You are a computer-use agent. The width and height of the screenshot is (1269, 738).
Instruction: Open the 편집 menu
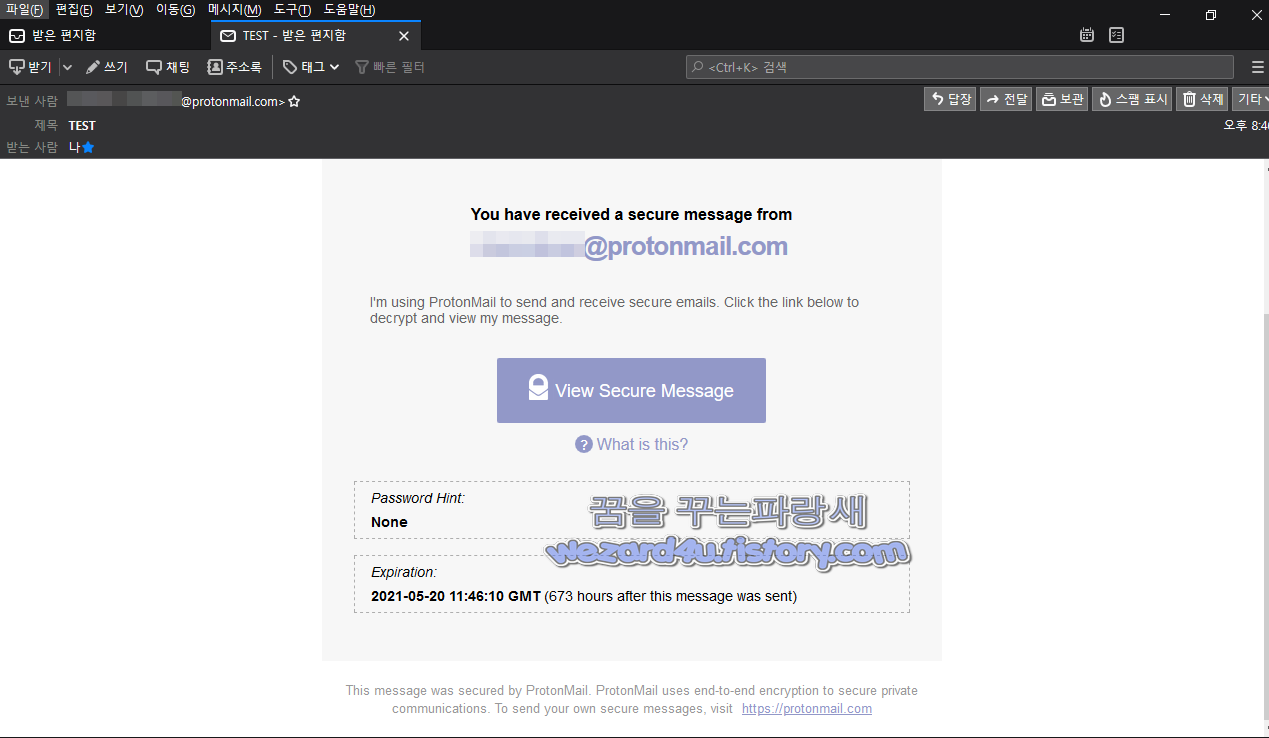point(74,10)
